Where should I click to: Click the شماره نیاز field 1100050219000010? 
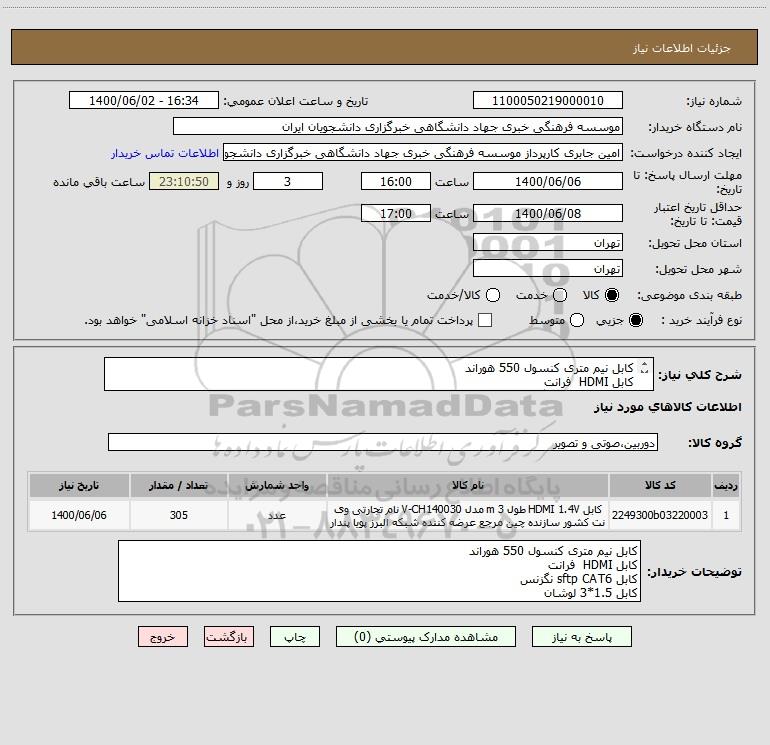[x=548, y=101]
